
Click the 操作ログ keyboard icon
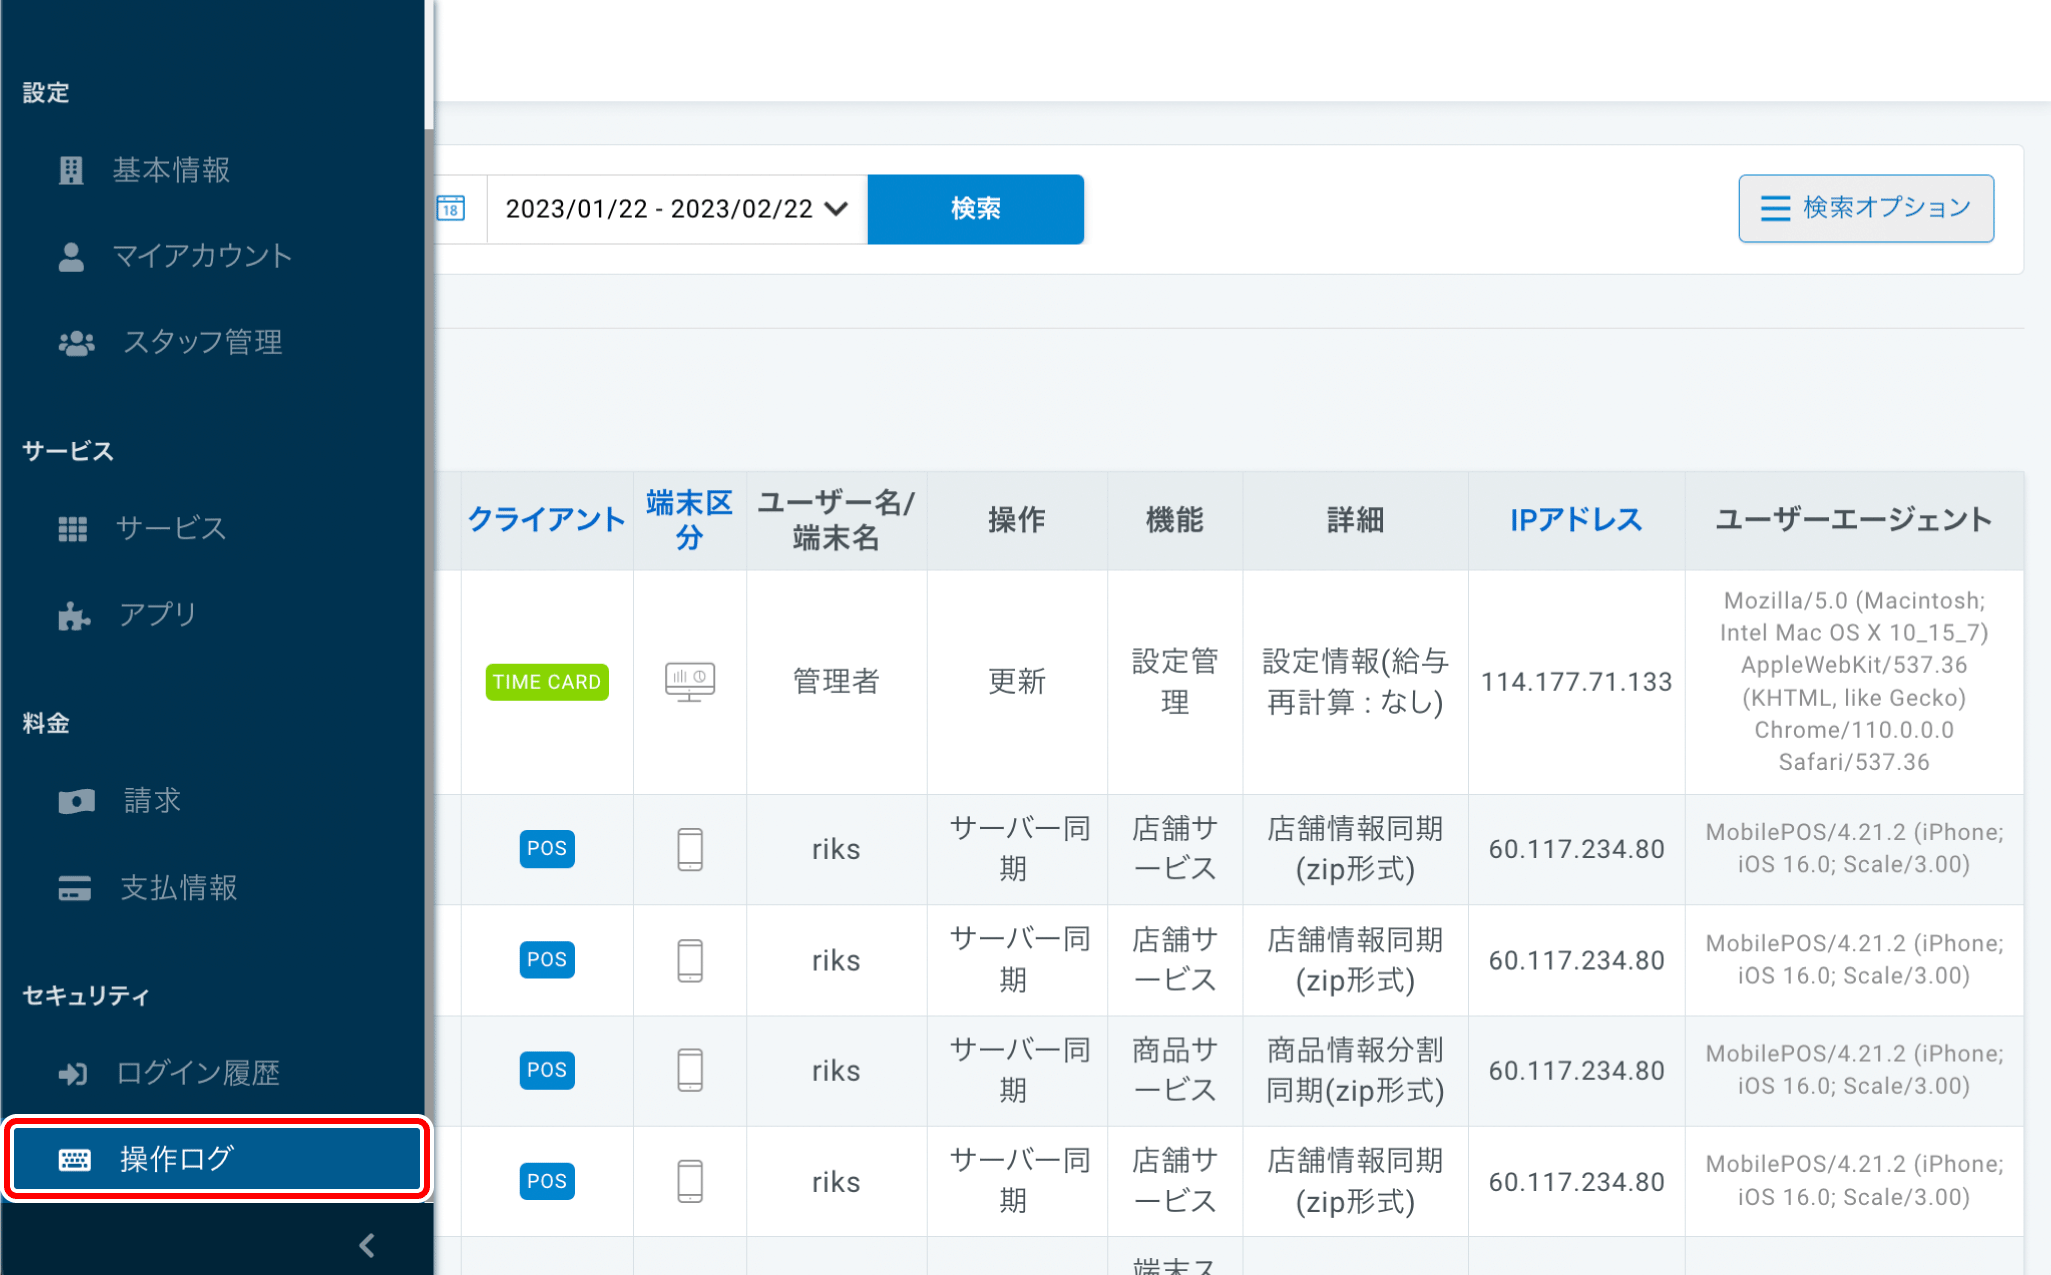(x=75, y=1159)
